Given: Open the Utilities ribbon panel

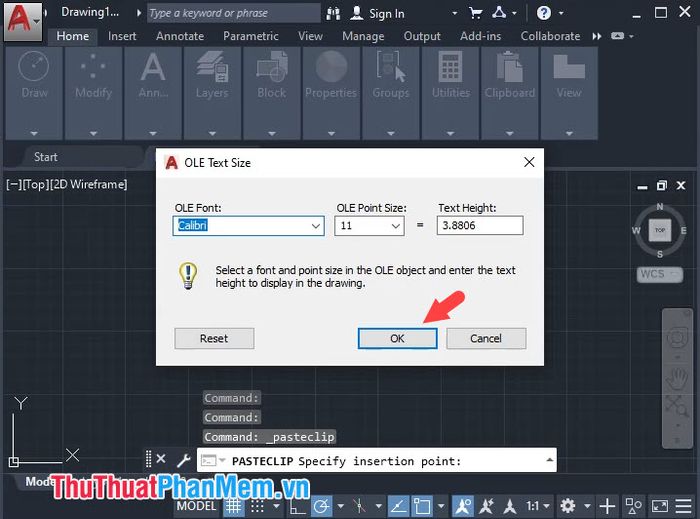Looking at the screenshot, I should (450, 93).
